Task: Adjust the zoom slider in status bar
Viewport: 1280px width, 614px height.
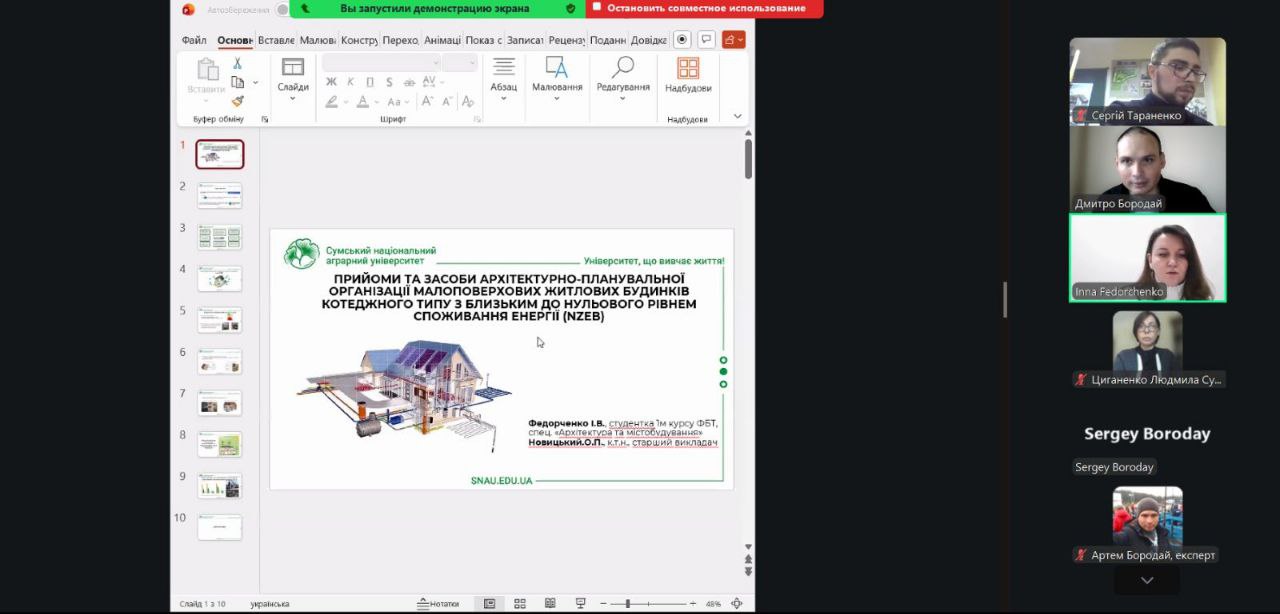Action: tap(627, 604)
